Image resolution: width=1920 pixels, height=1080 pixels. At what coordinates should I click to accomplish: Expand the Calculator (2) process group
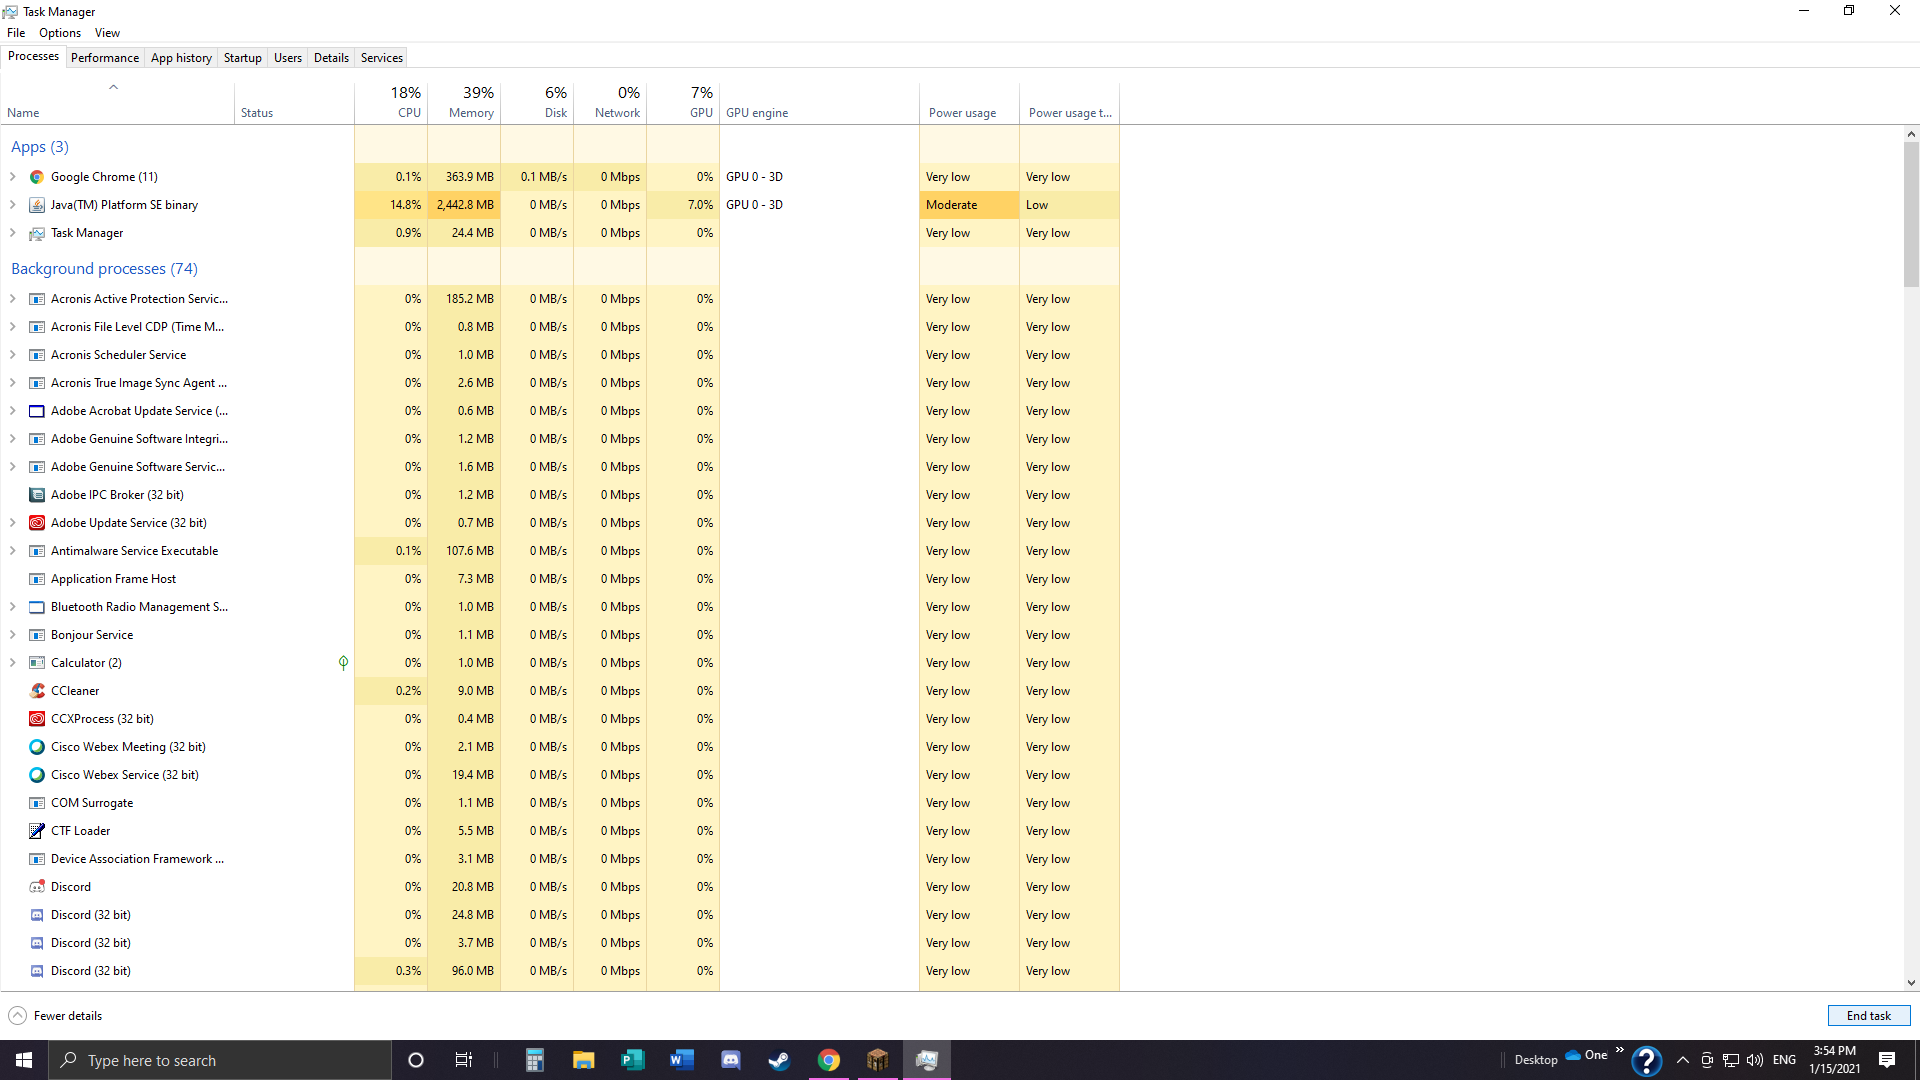tap(13, 663)
